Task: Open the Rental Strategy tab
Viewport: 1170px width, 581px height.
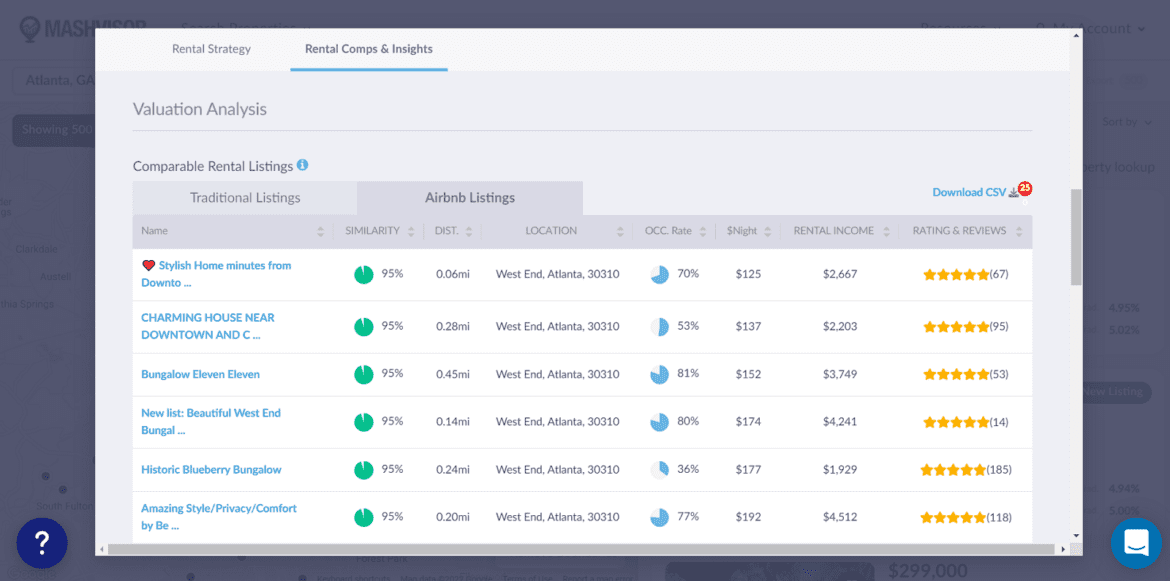Action: tap(211, 48)
